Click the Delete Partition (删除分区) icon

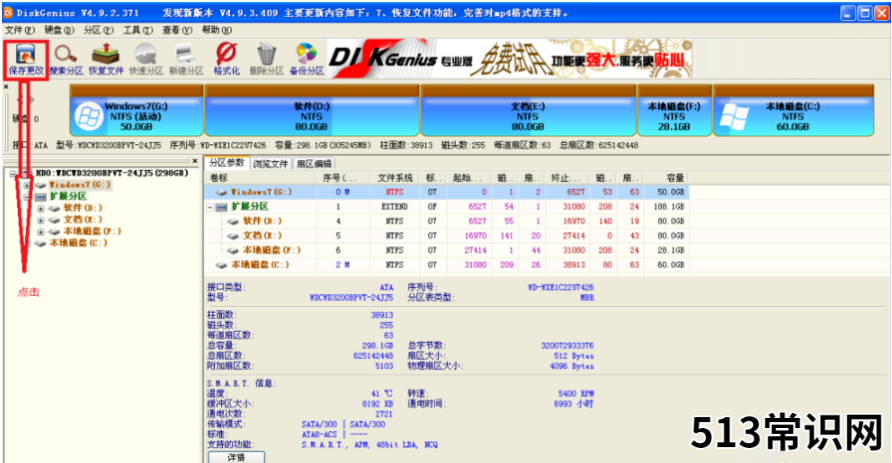tap(266, 59)
